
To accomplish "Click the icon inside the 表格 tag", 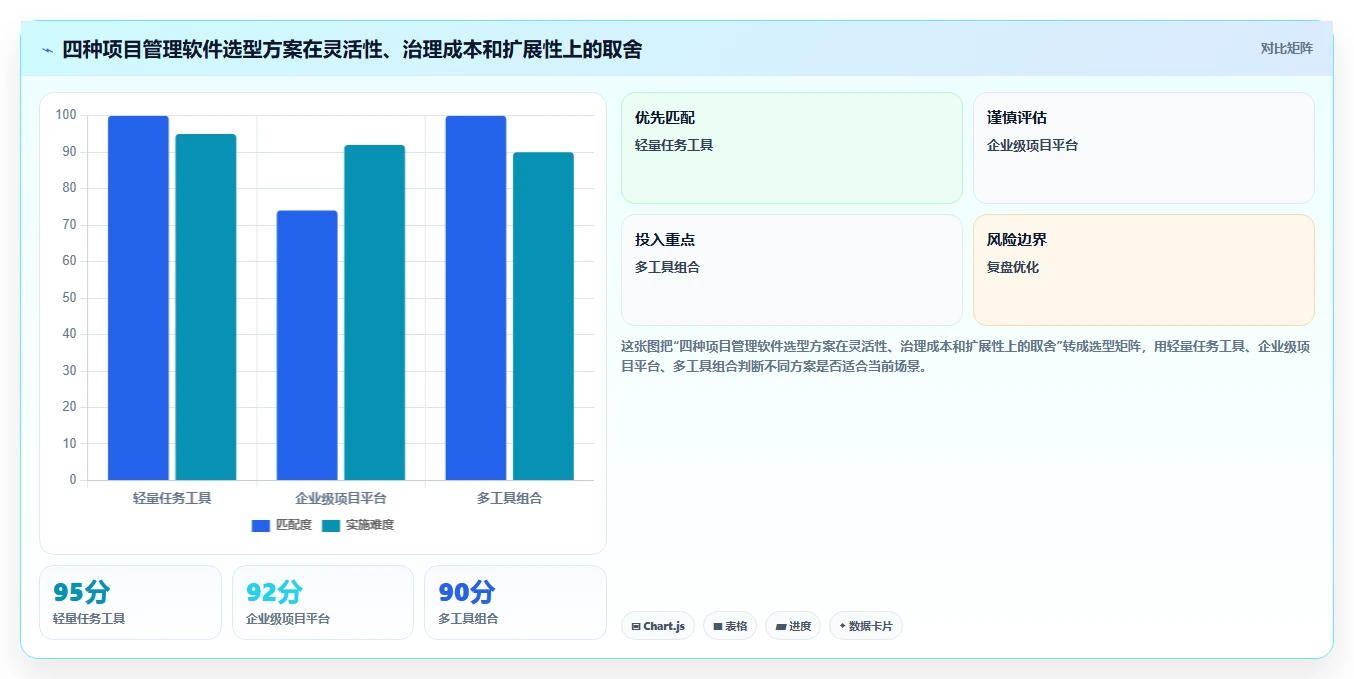I will coord(717,627).
